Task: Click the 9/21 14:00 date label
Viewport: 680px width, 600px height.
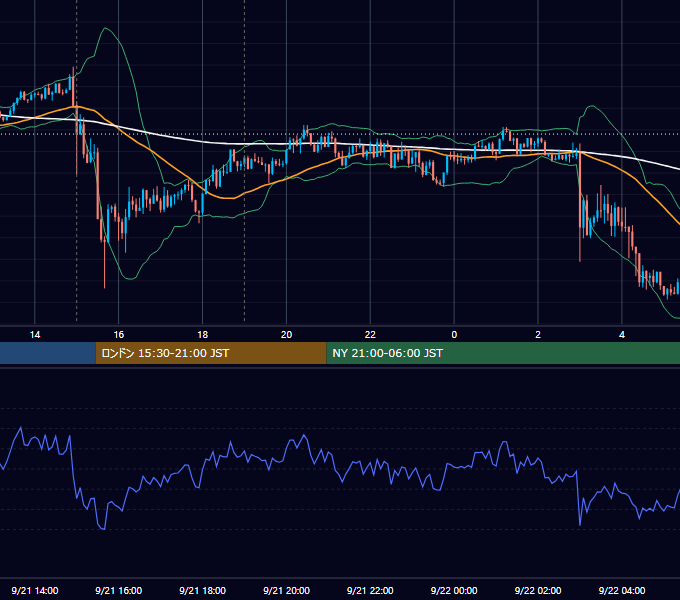Action: coord(35,590)
